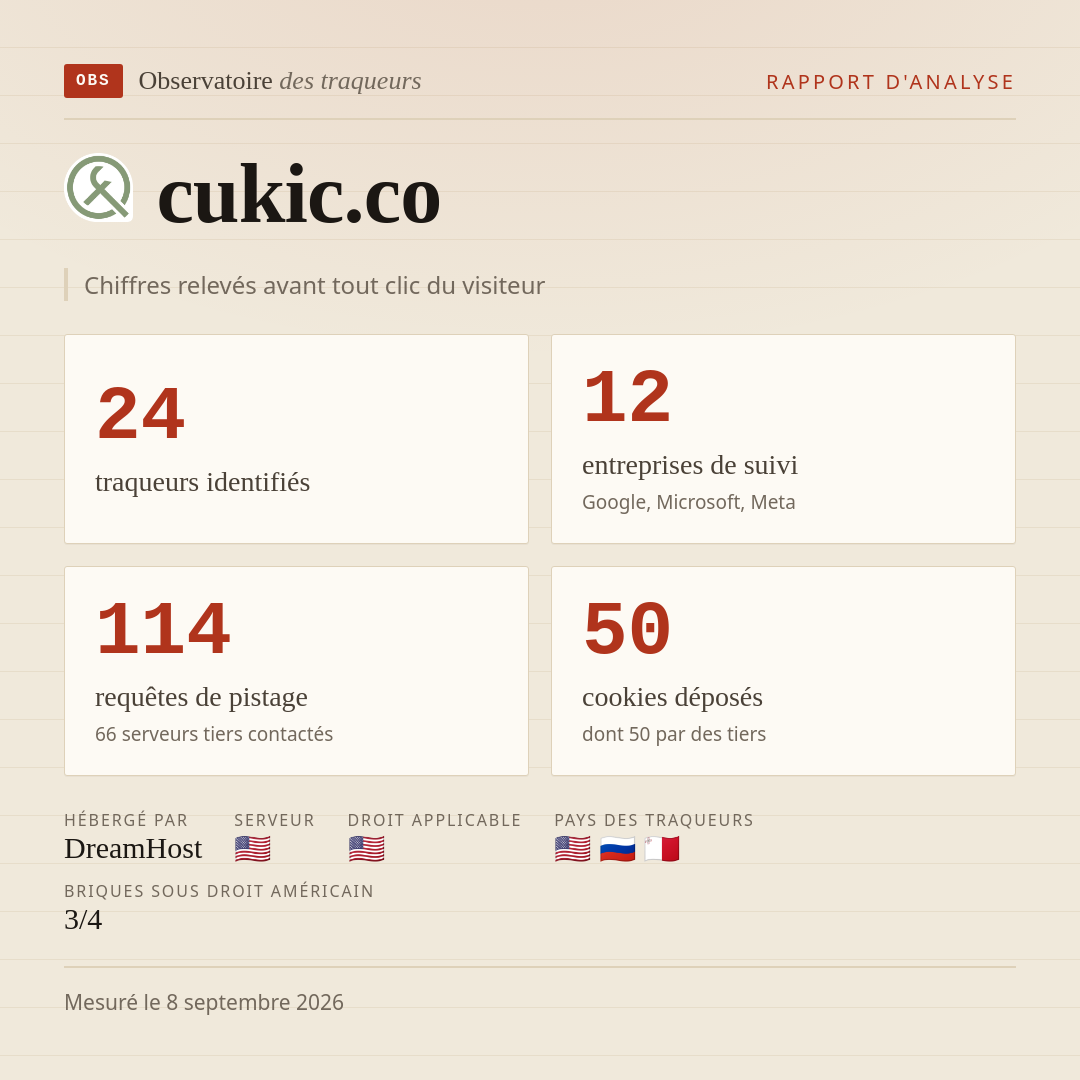
Task: Click the US flag under Serveur
Action: coord(252,849)
